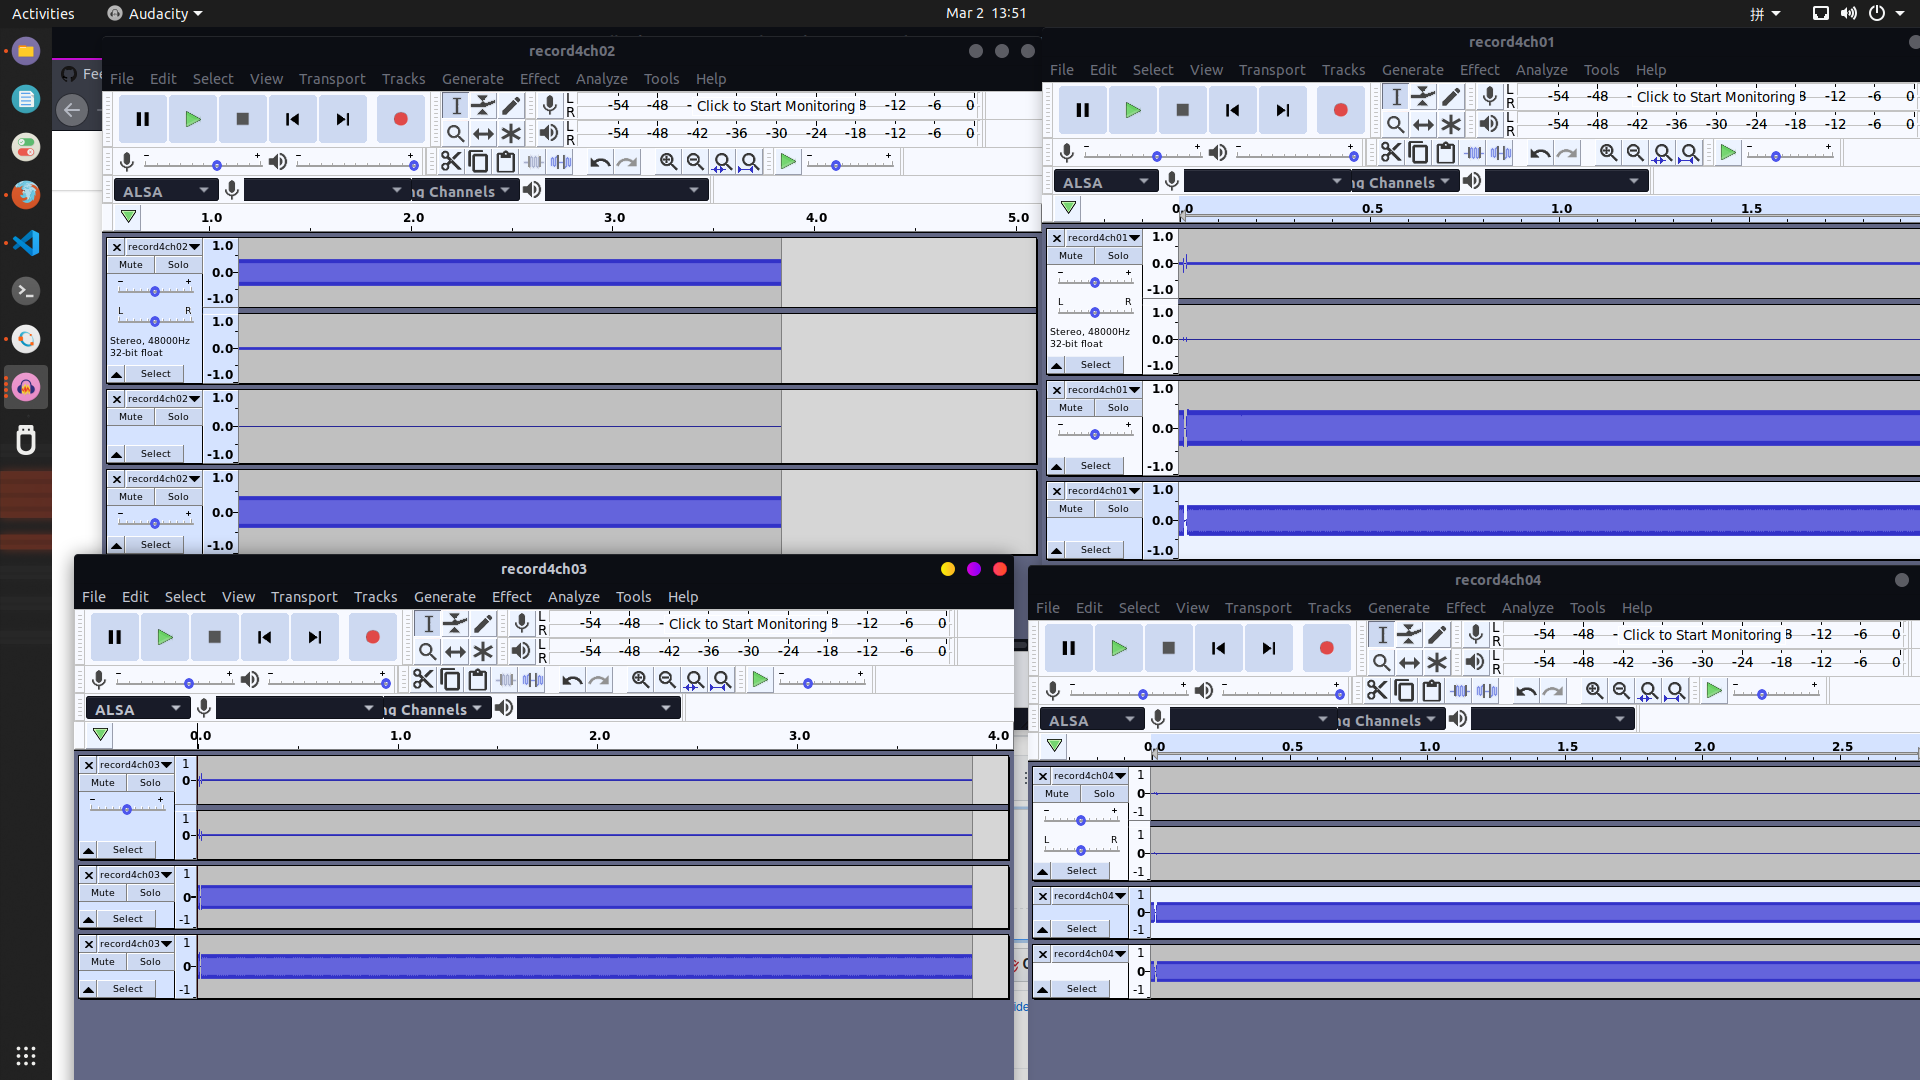Screen dimensions: 1920x1080
Task: Open playback device dropdown in record4ch01
Action: pyautogui.click(x=1565, y=181)
